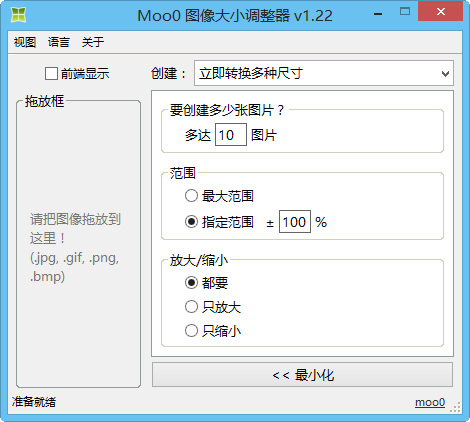
Task: Open the moo0 link in status bar
Action: 430,402
